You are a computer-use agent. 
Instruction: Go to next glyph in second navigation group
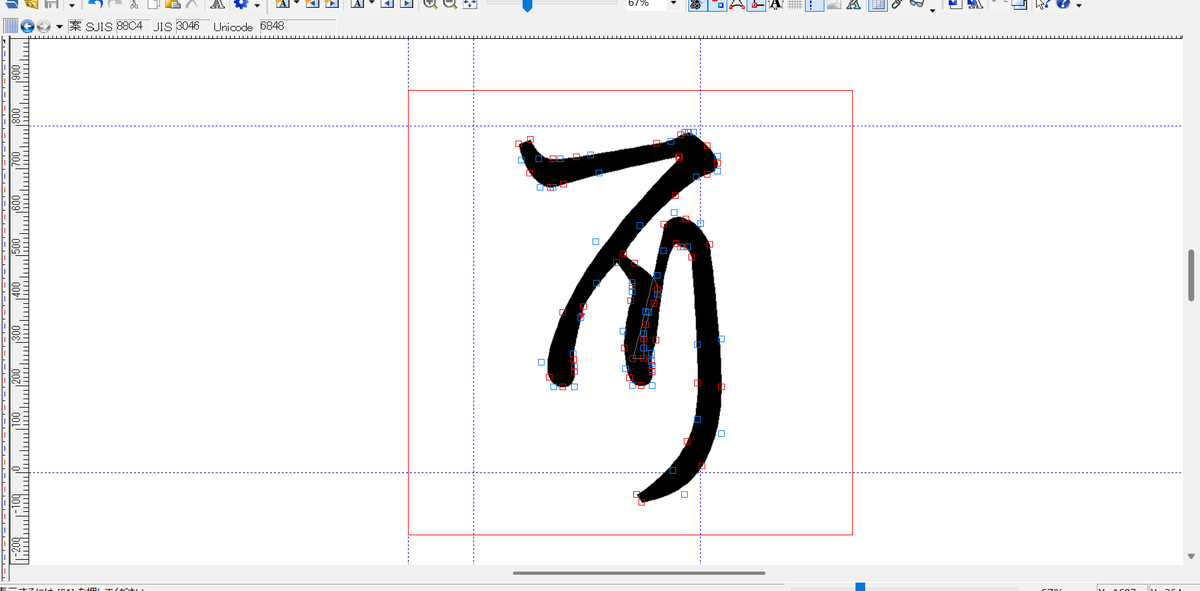pyautogui.click(x=406, y=4)
